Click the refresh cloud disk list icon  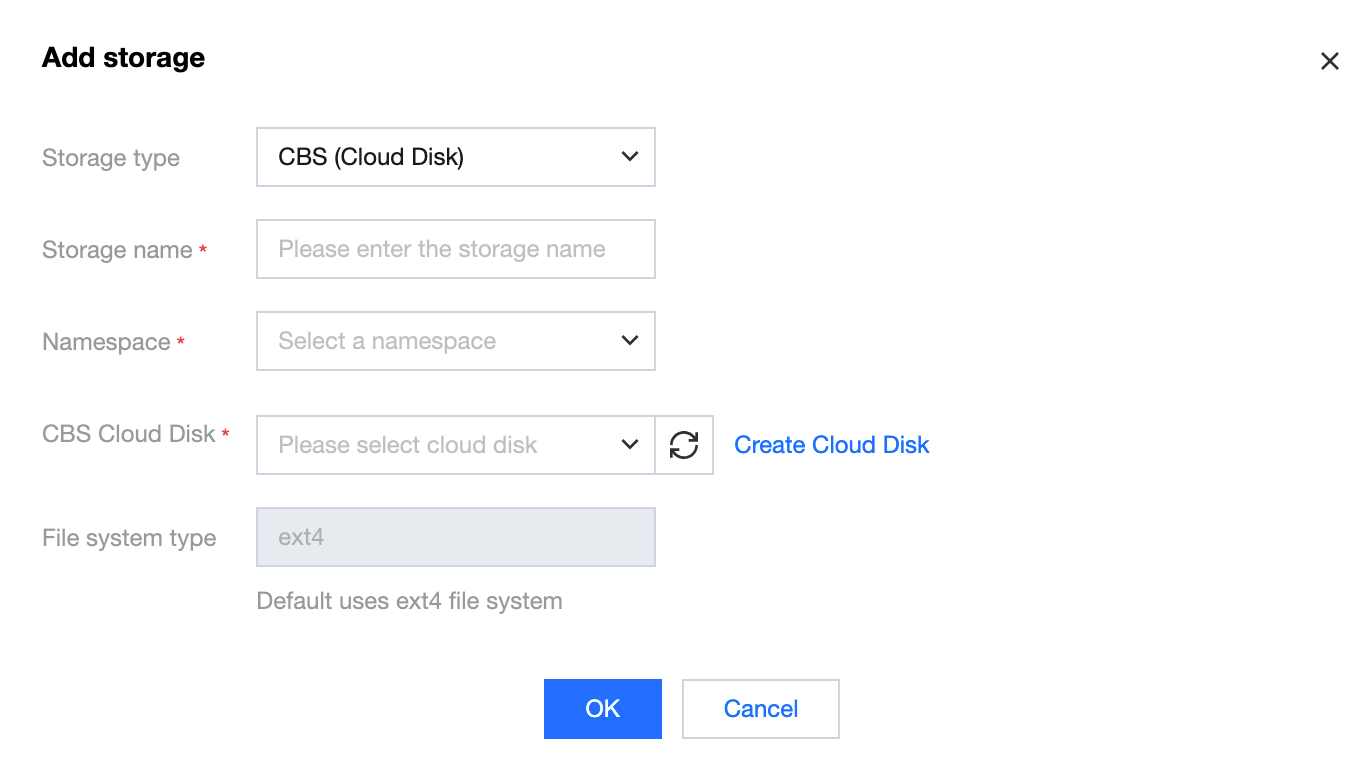pyautogui.click(x=684, y=445)
